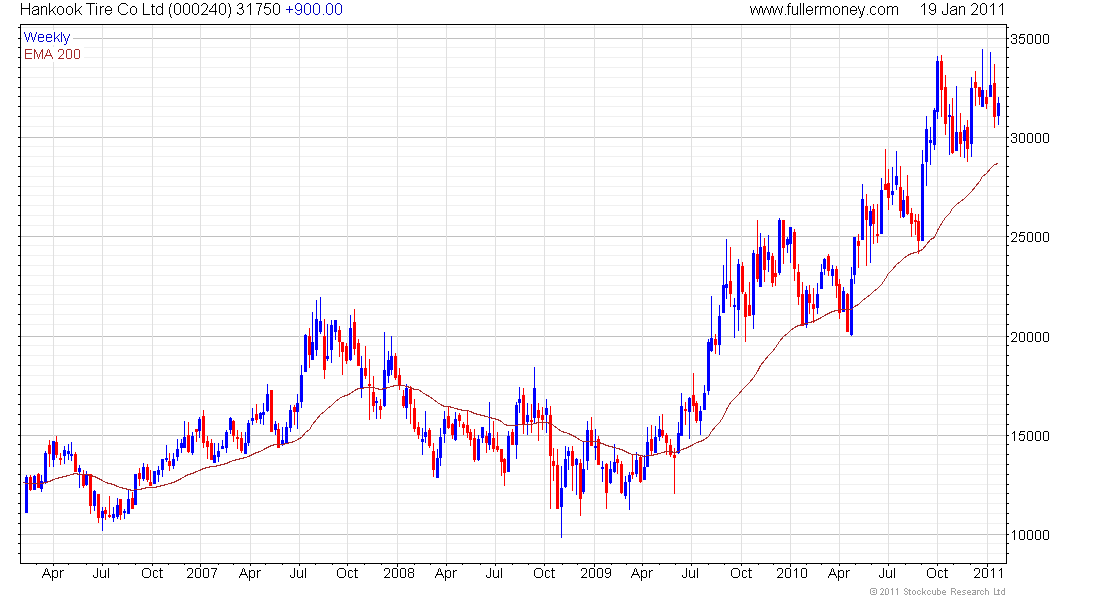Click the 19 Jan 2011 date
Image resolution: width=1100 pixels, height=600 pixels.
[962, 10]
